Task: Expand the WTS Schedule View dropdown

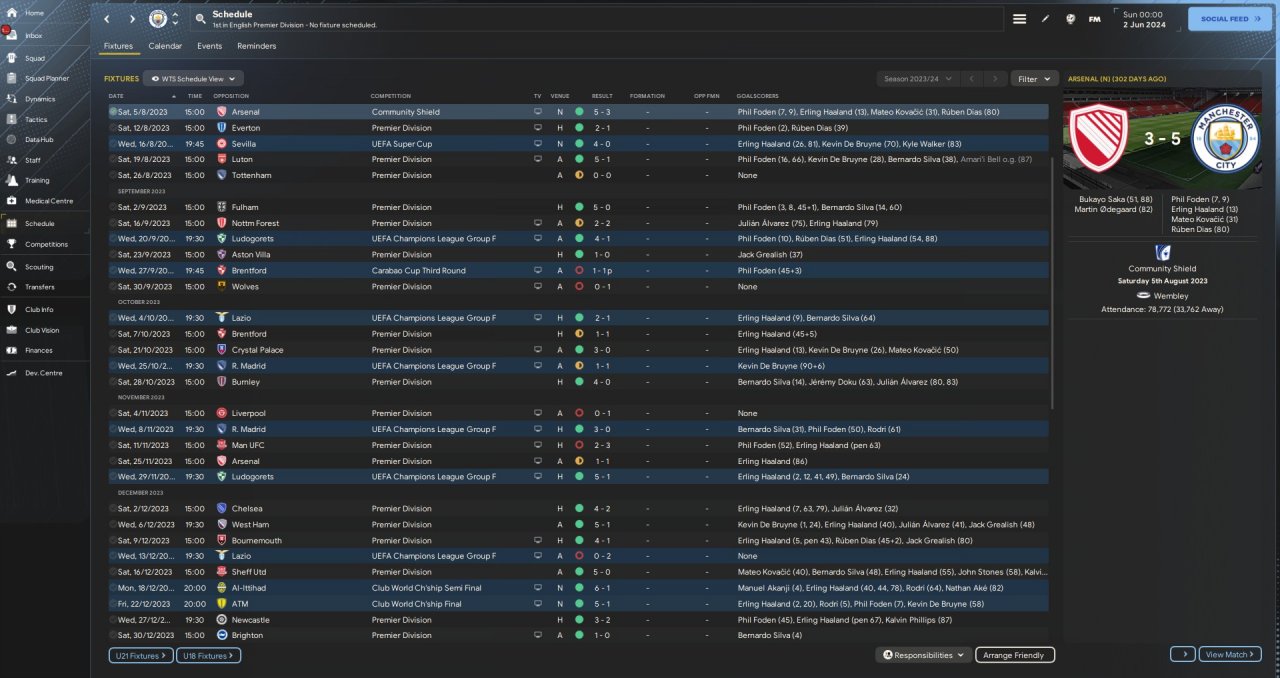Action: (x=193, y=78)
